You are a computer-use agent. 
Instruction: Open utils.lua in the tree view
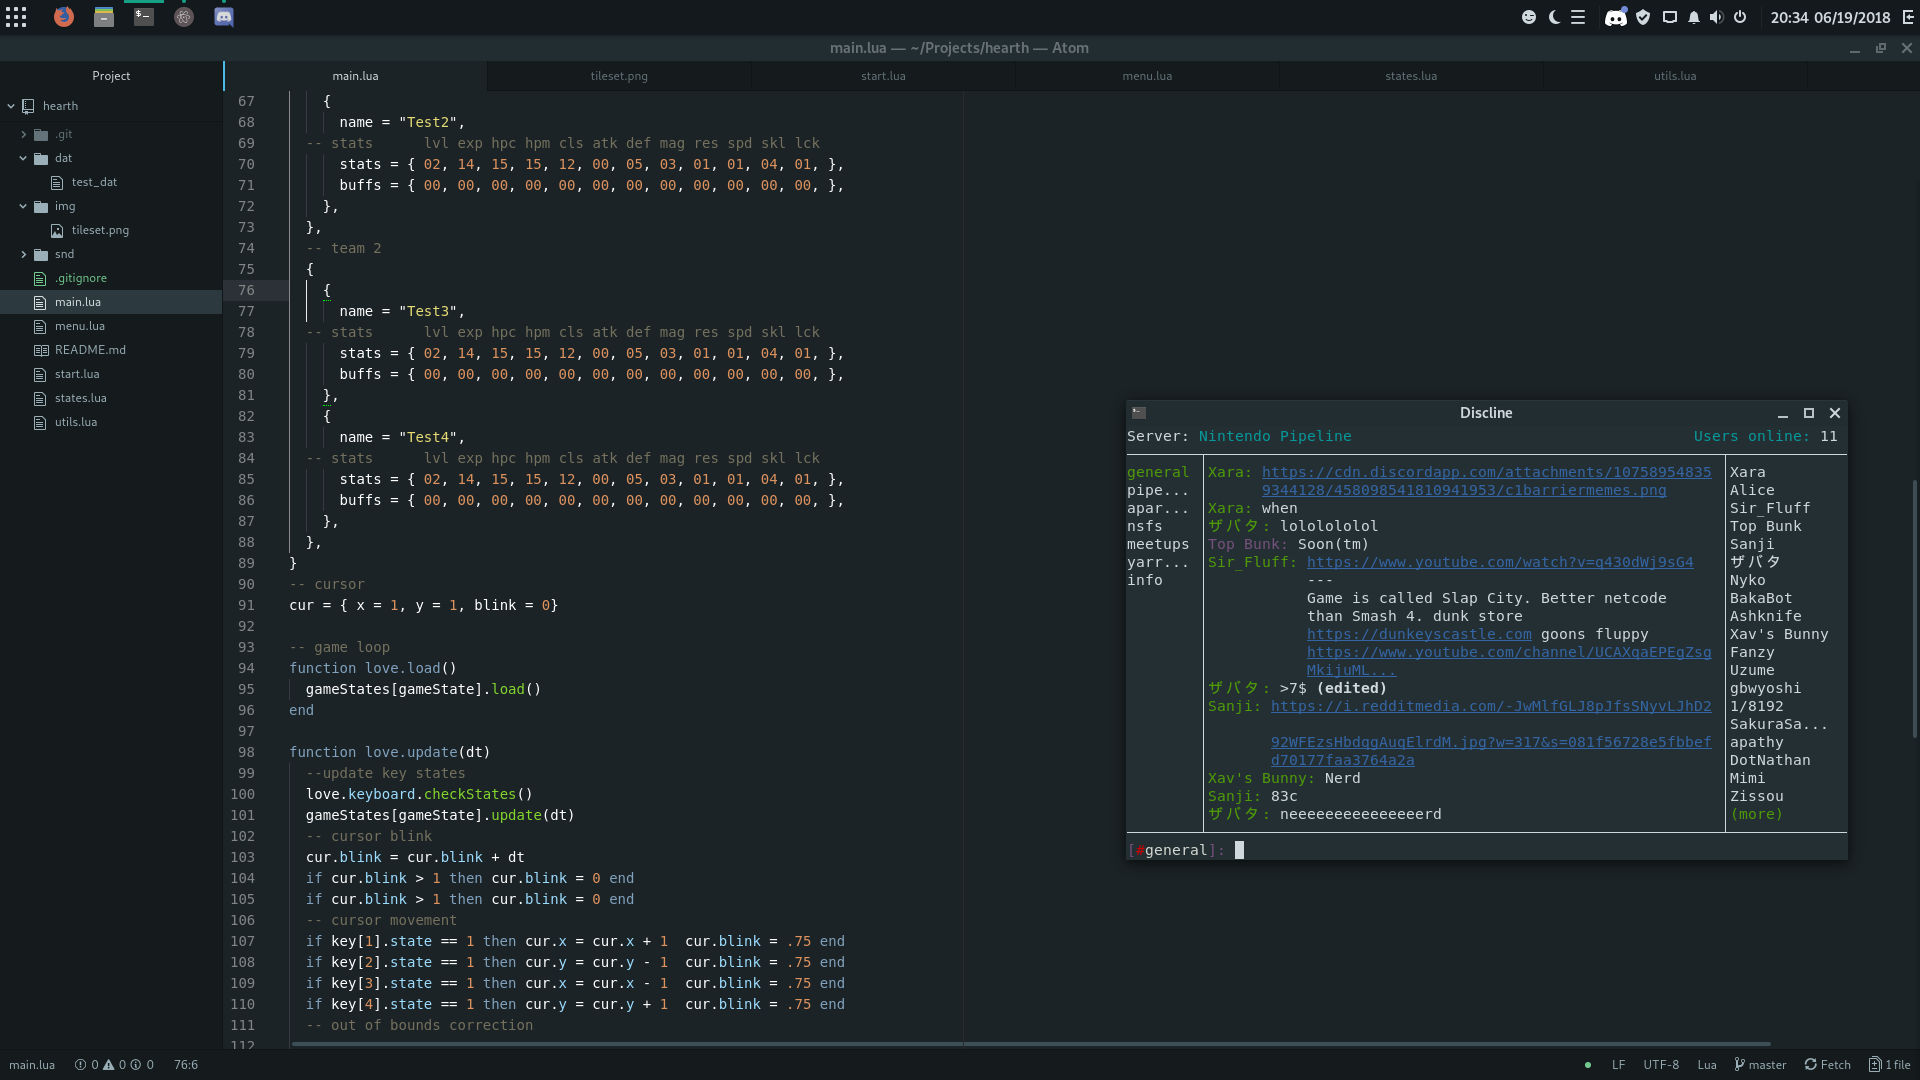coord(76,422)
